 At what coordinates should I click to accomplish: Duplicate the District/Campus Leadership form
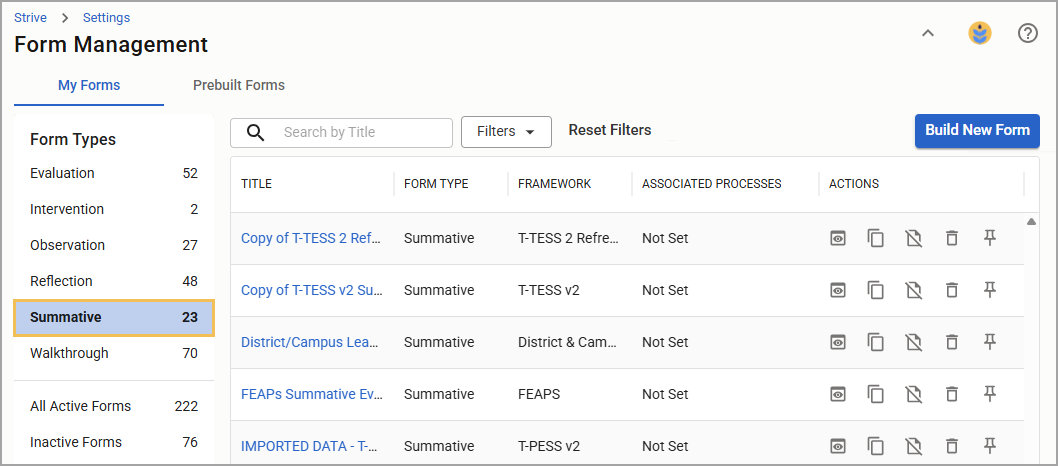point(875,342)
